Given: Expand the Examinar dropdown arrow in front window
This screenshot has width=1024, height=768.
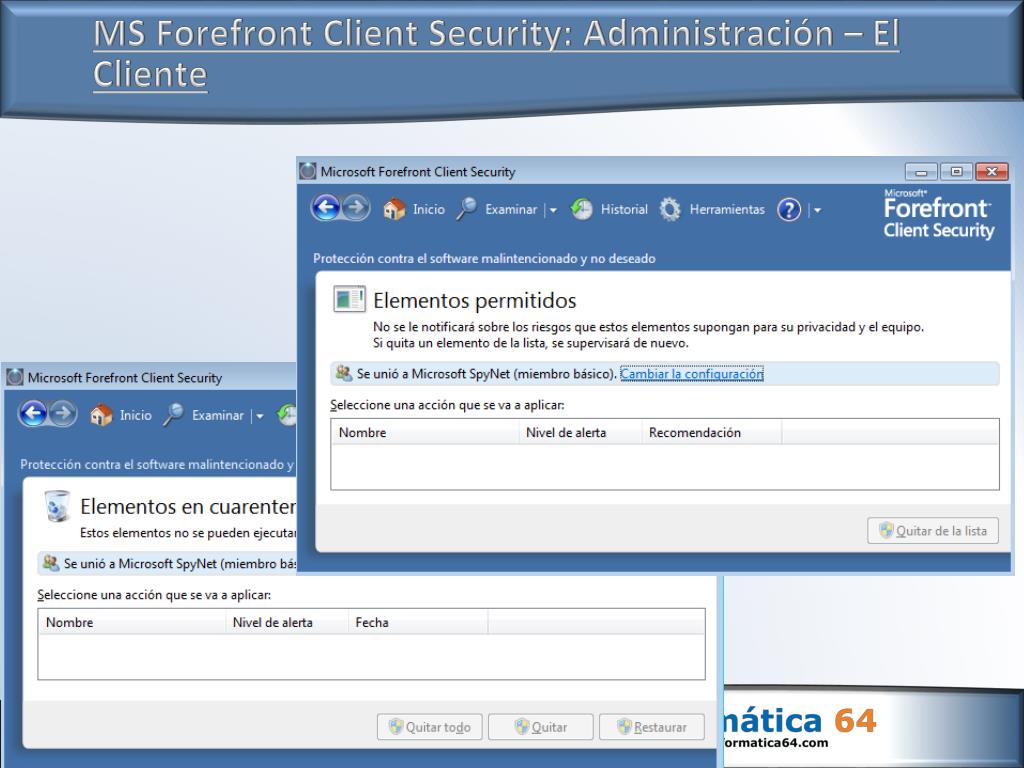Looking at the screenshot, I should tap(553, 210).
